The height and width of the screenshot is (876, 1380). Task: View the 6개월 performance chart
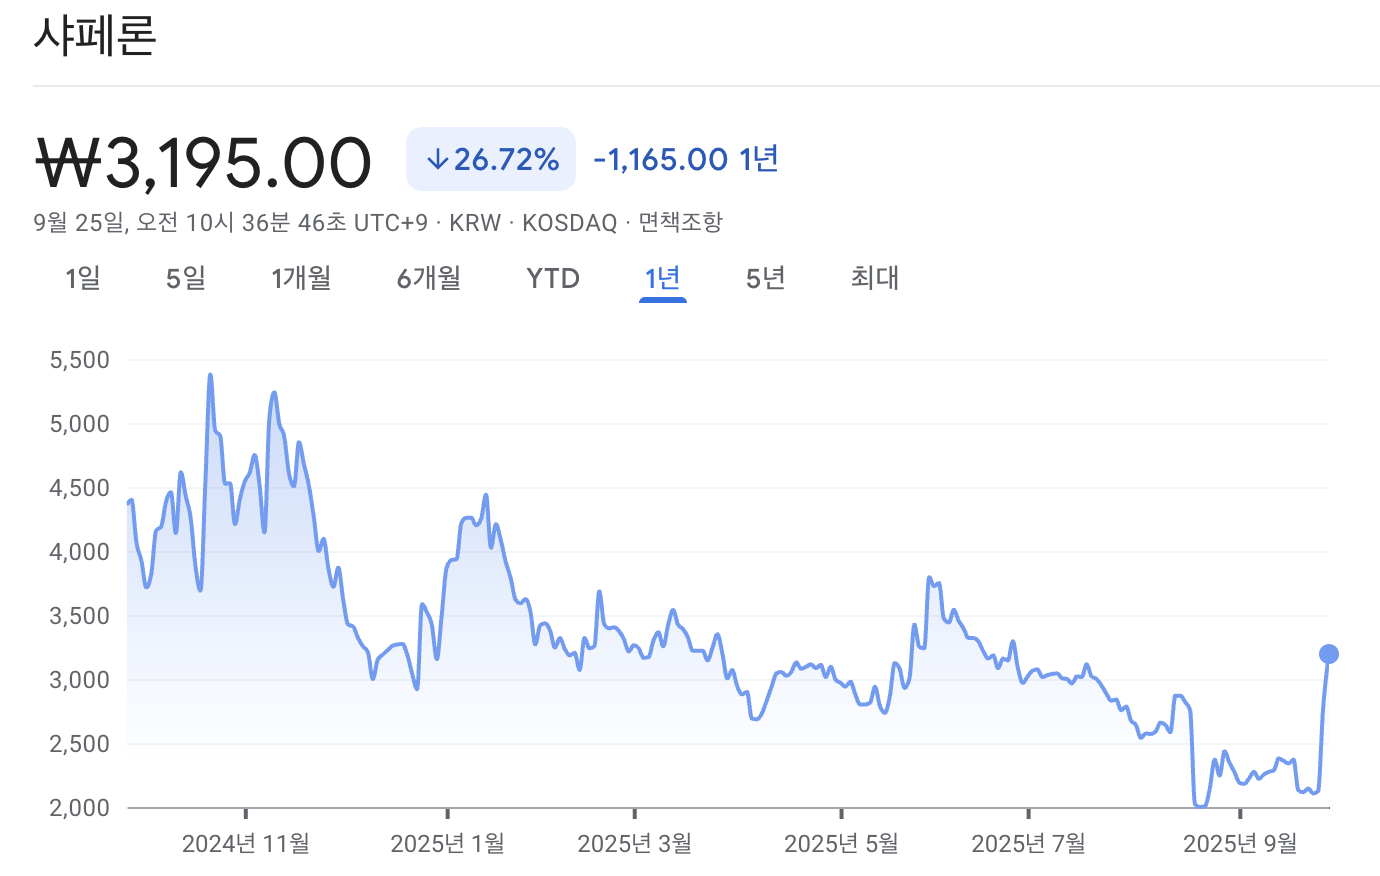[428, 278]
